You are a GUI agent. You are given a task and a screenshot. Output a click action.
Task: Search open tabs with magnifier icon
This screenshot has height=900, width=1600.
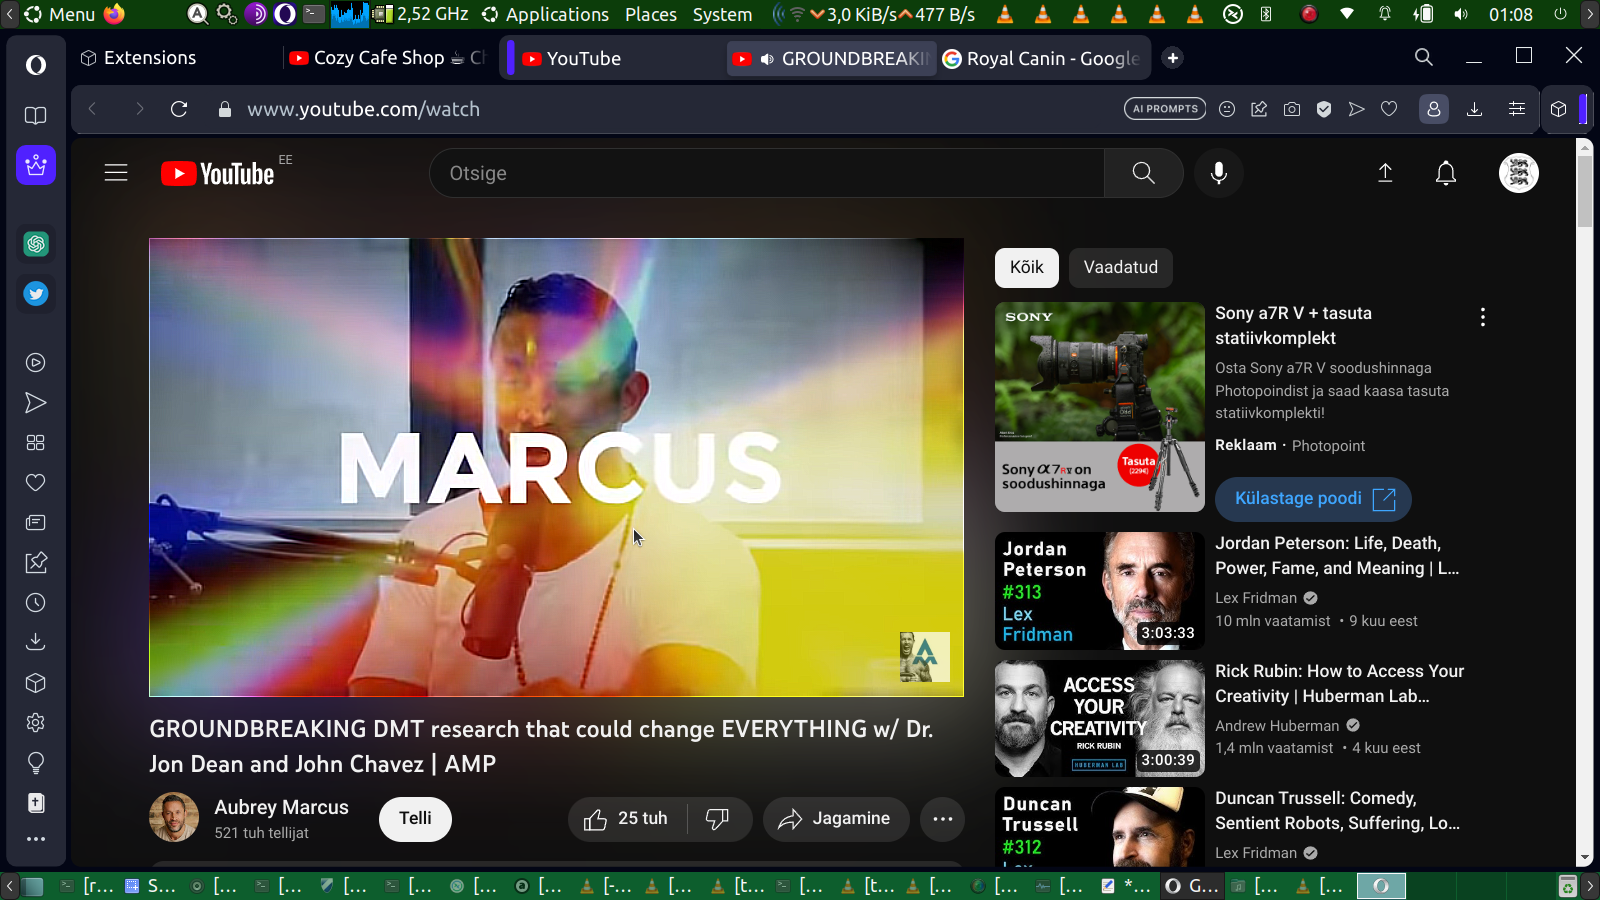[x=1424, y=57]
